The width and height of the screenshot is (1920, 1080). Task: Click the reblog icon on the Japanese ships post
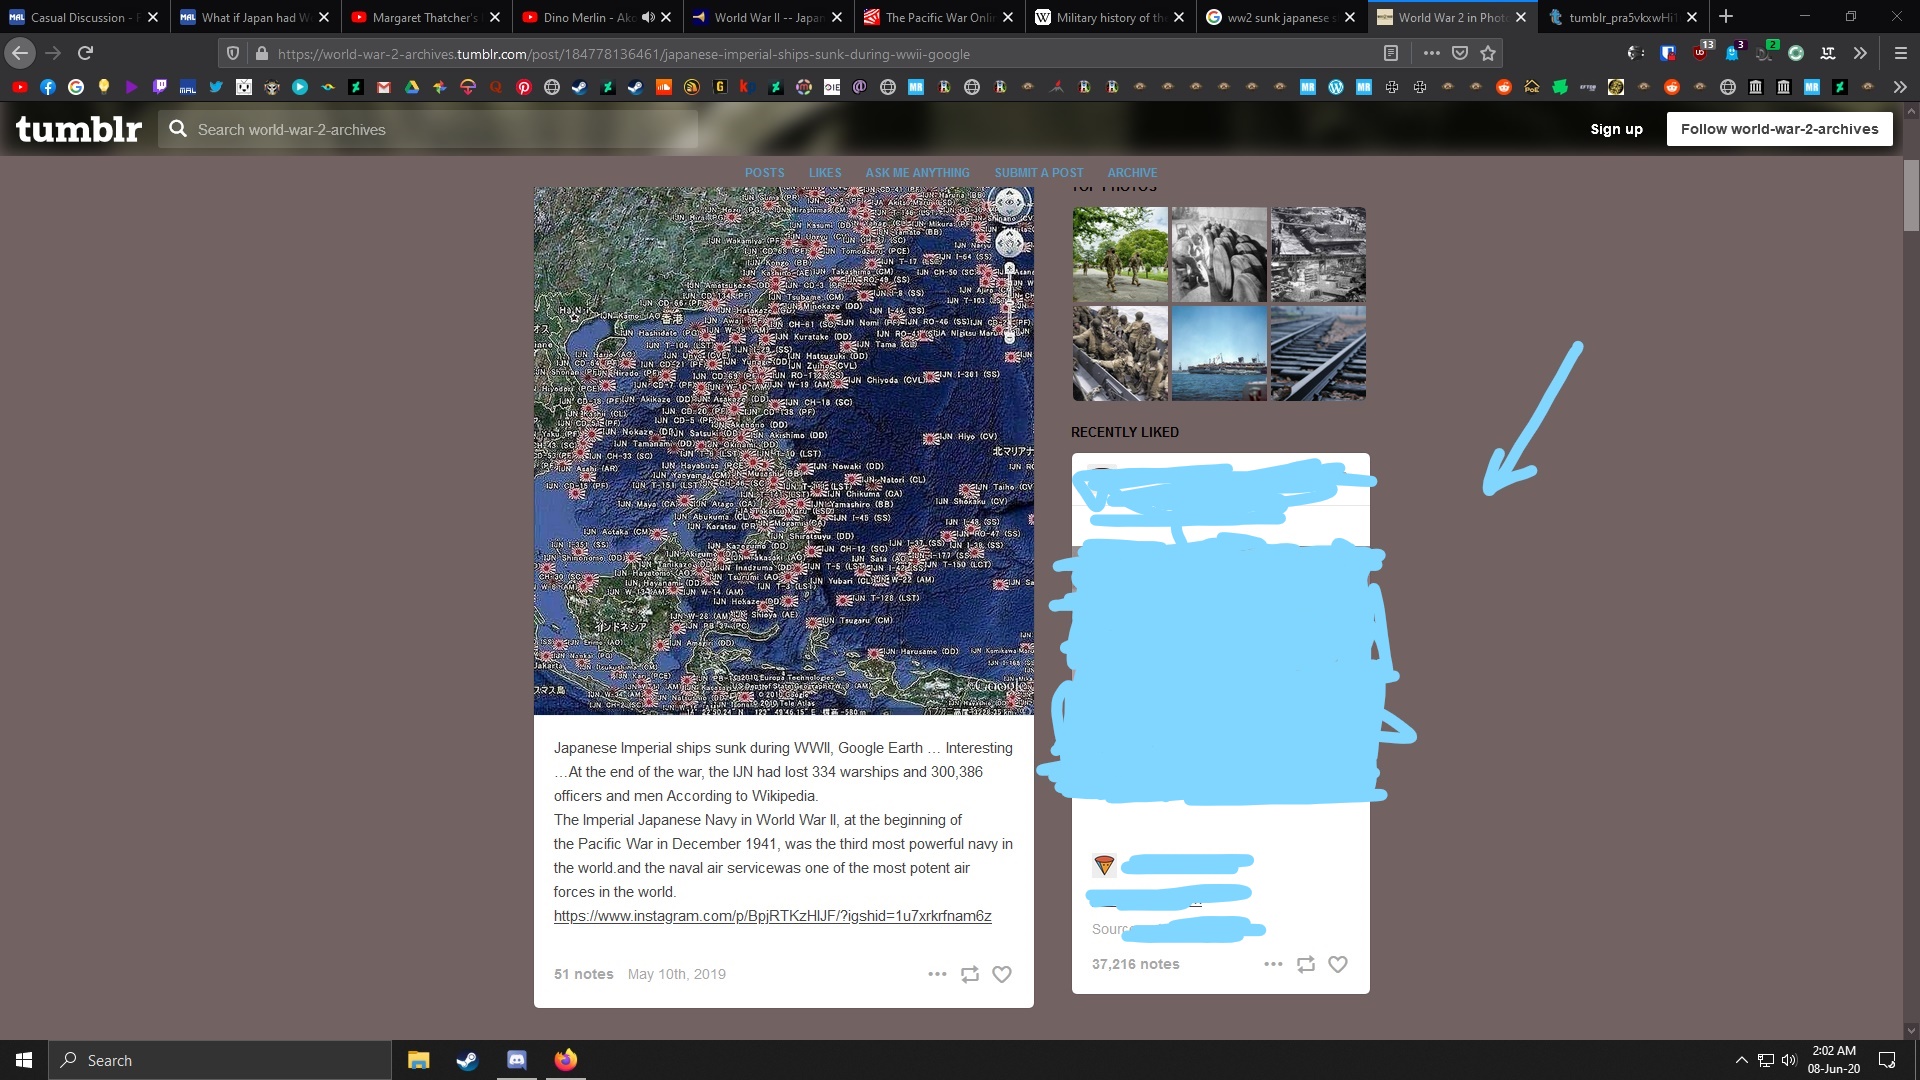969,974
